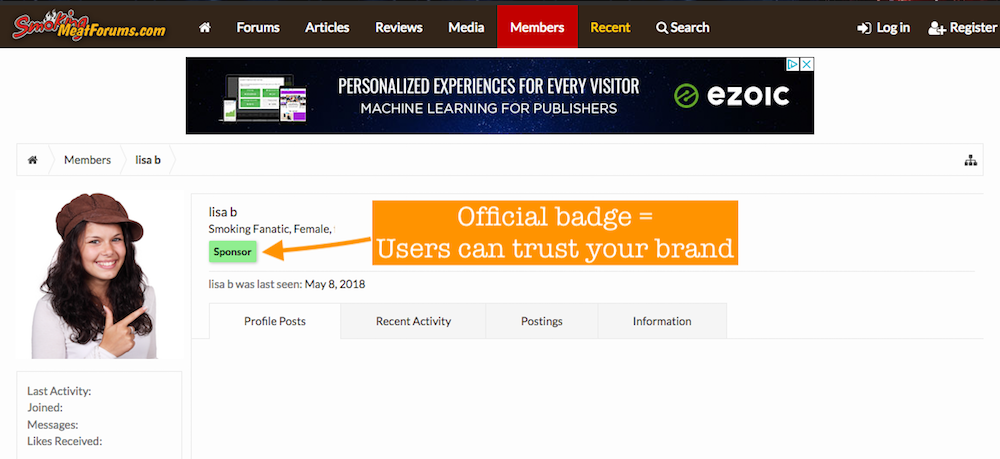Select the Profile Posts tab
The height and width of the screenshot is (459, 1000).
click(x=275, y=321)
